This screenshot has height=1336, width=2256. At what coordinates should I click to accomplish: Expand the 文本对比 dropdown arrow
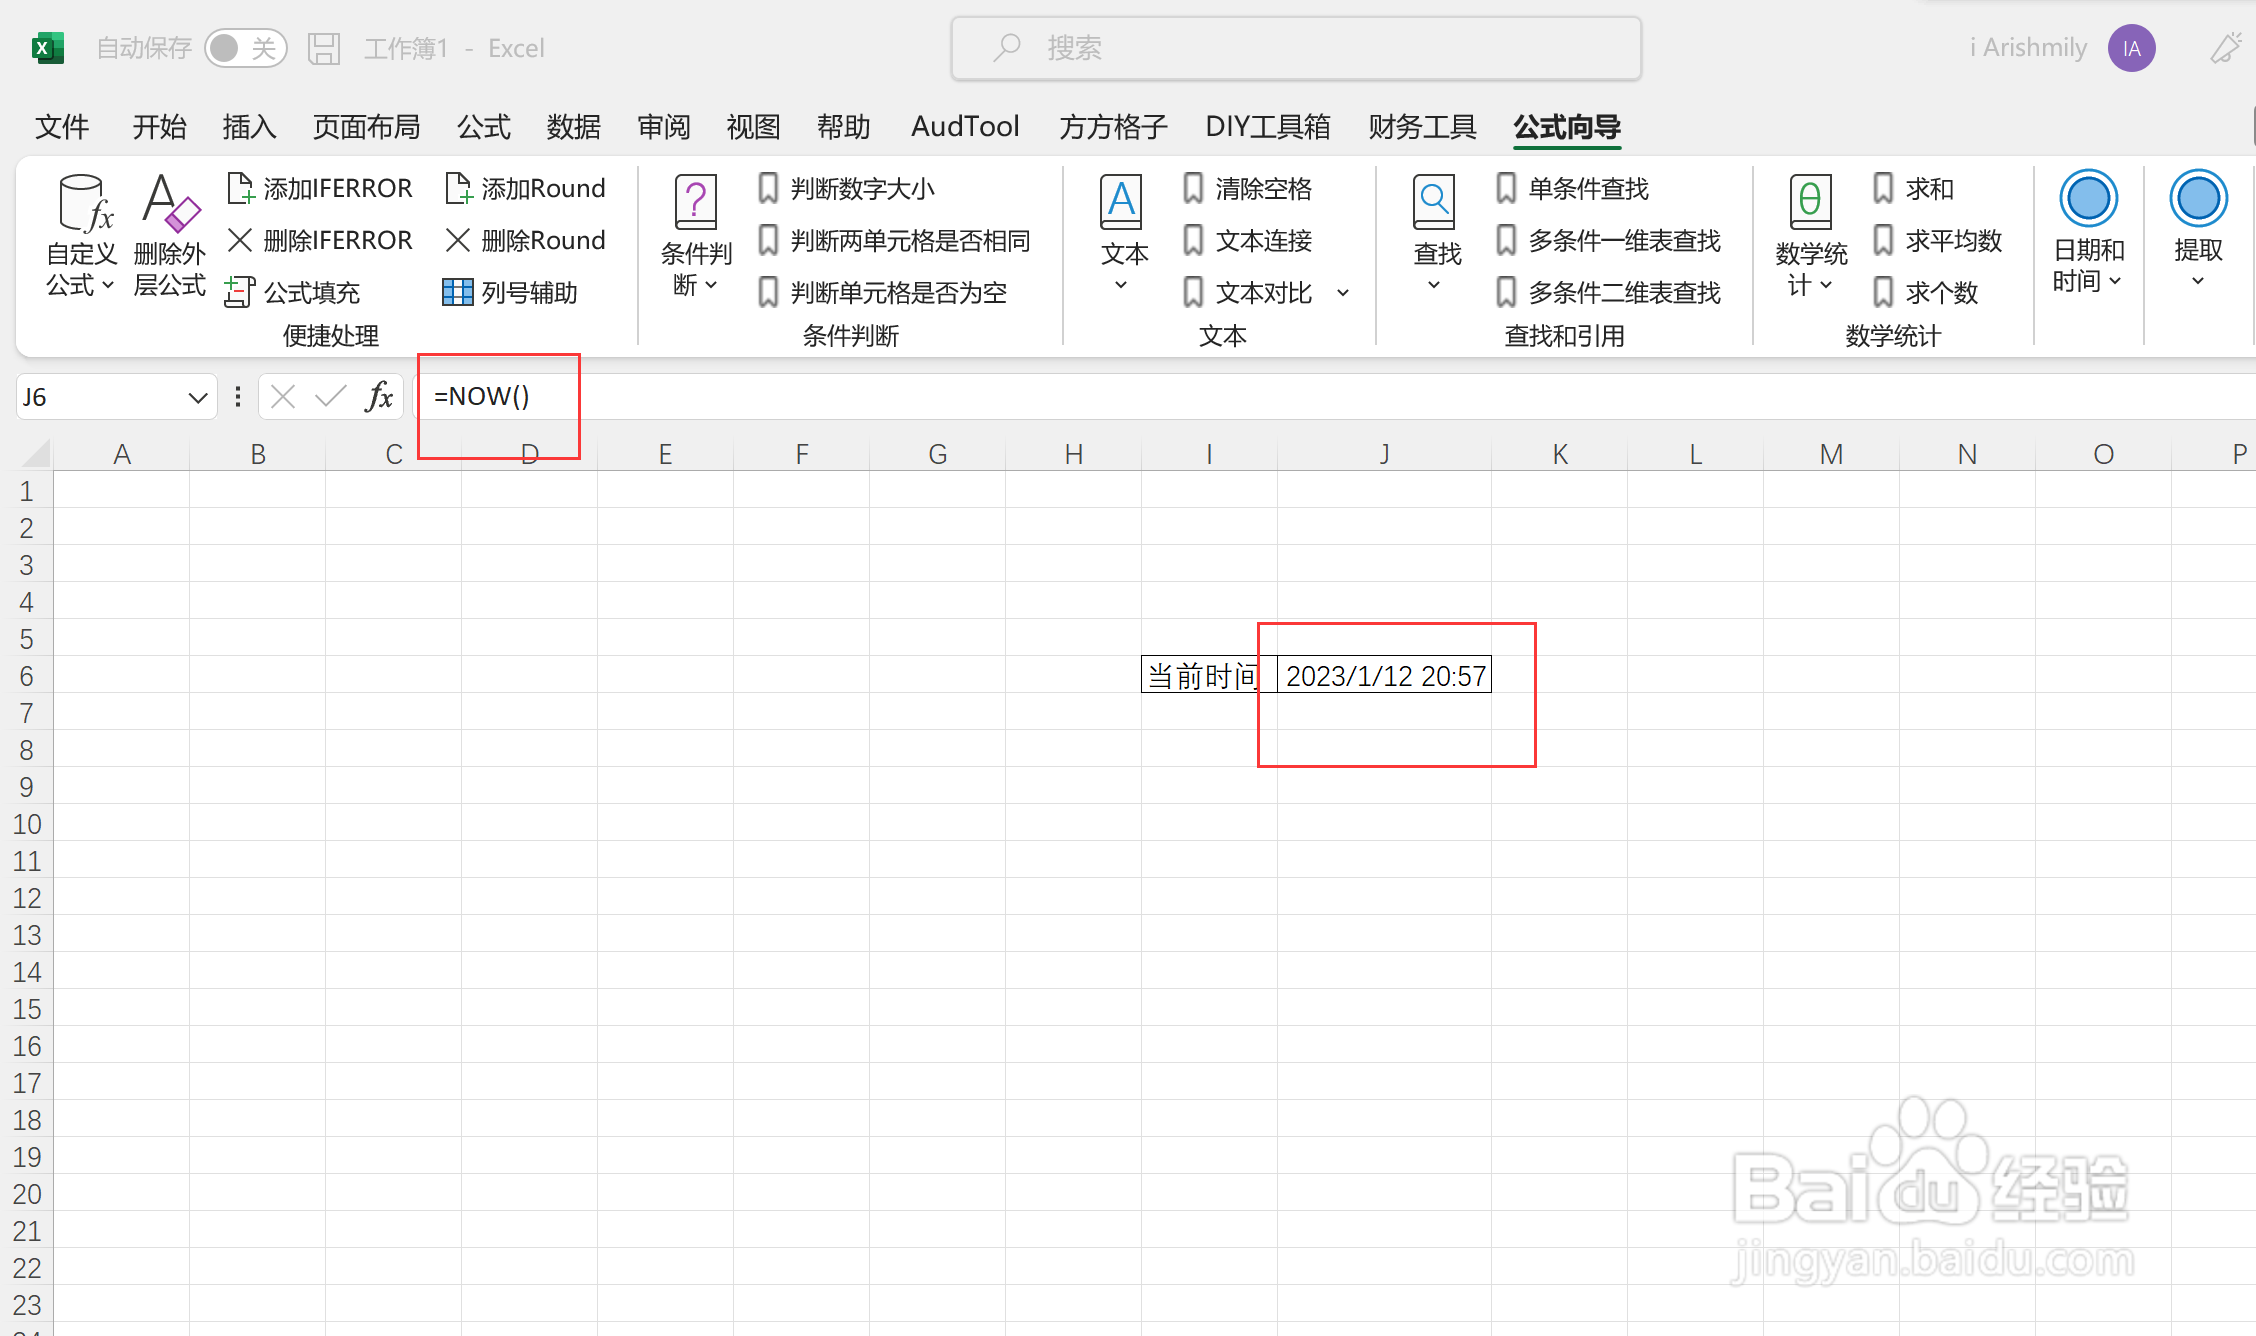pos(1342,292)
